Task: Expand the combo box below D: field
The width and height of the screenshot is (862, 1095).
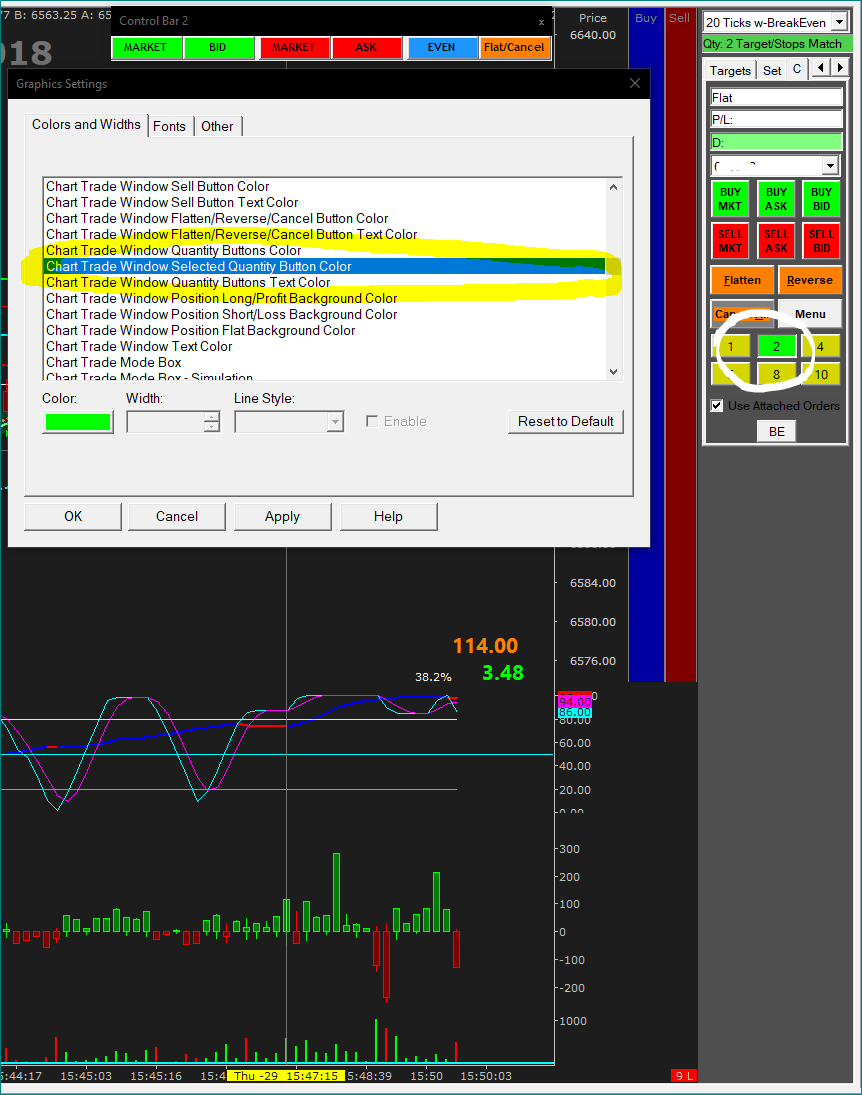Action: coord(830,166)
